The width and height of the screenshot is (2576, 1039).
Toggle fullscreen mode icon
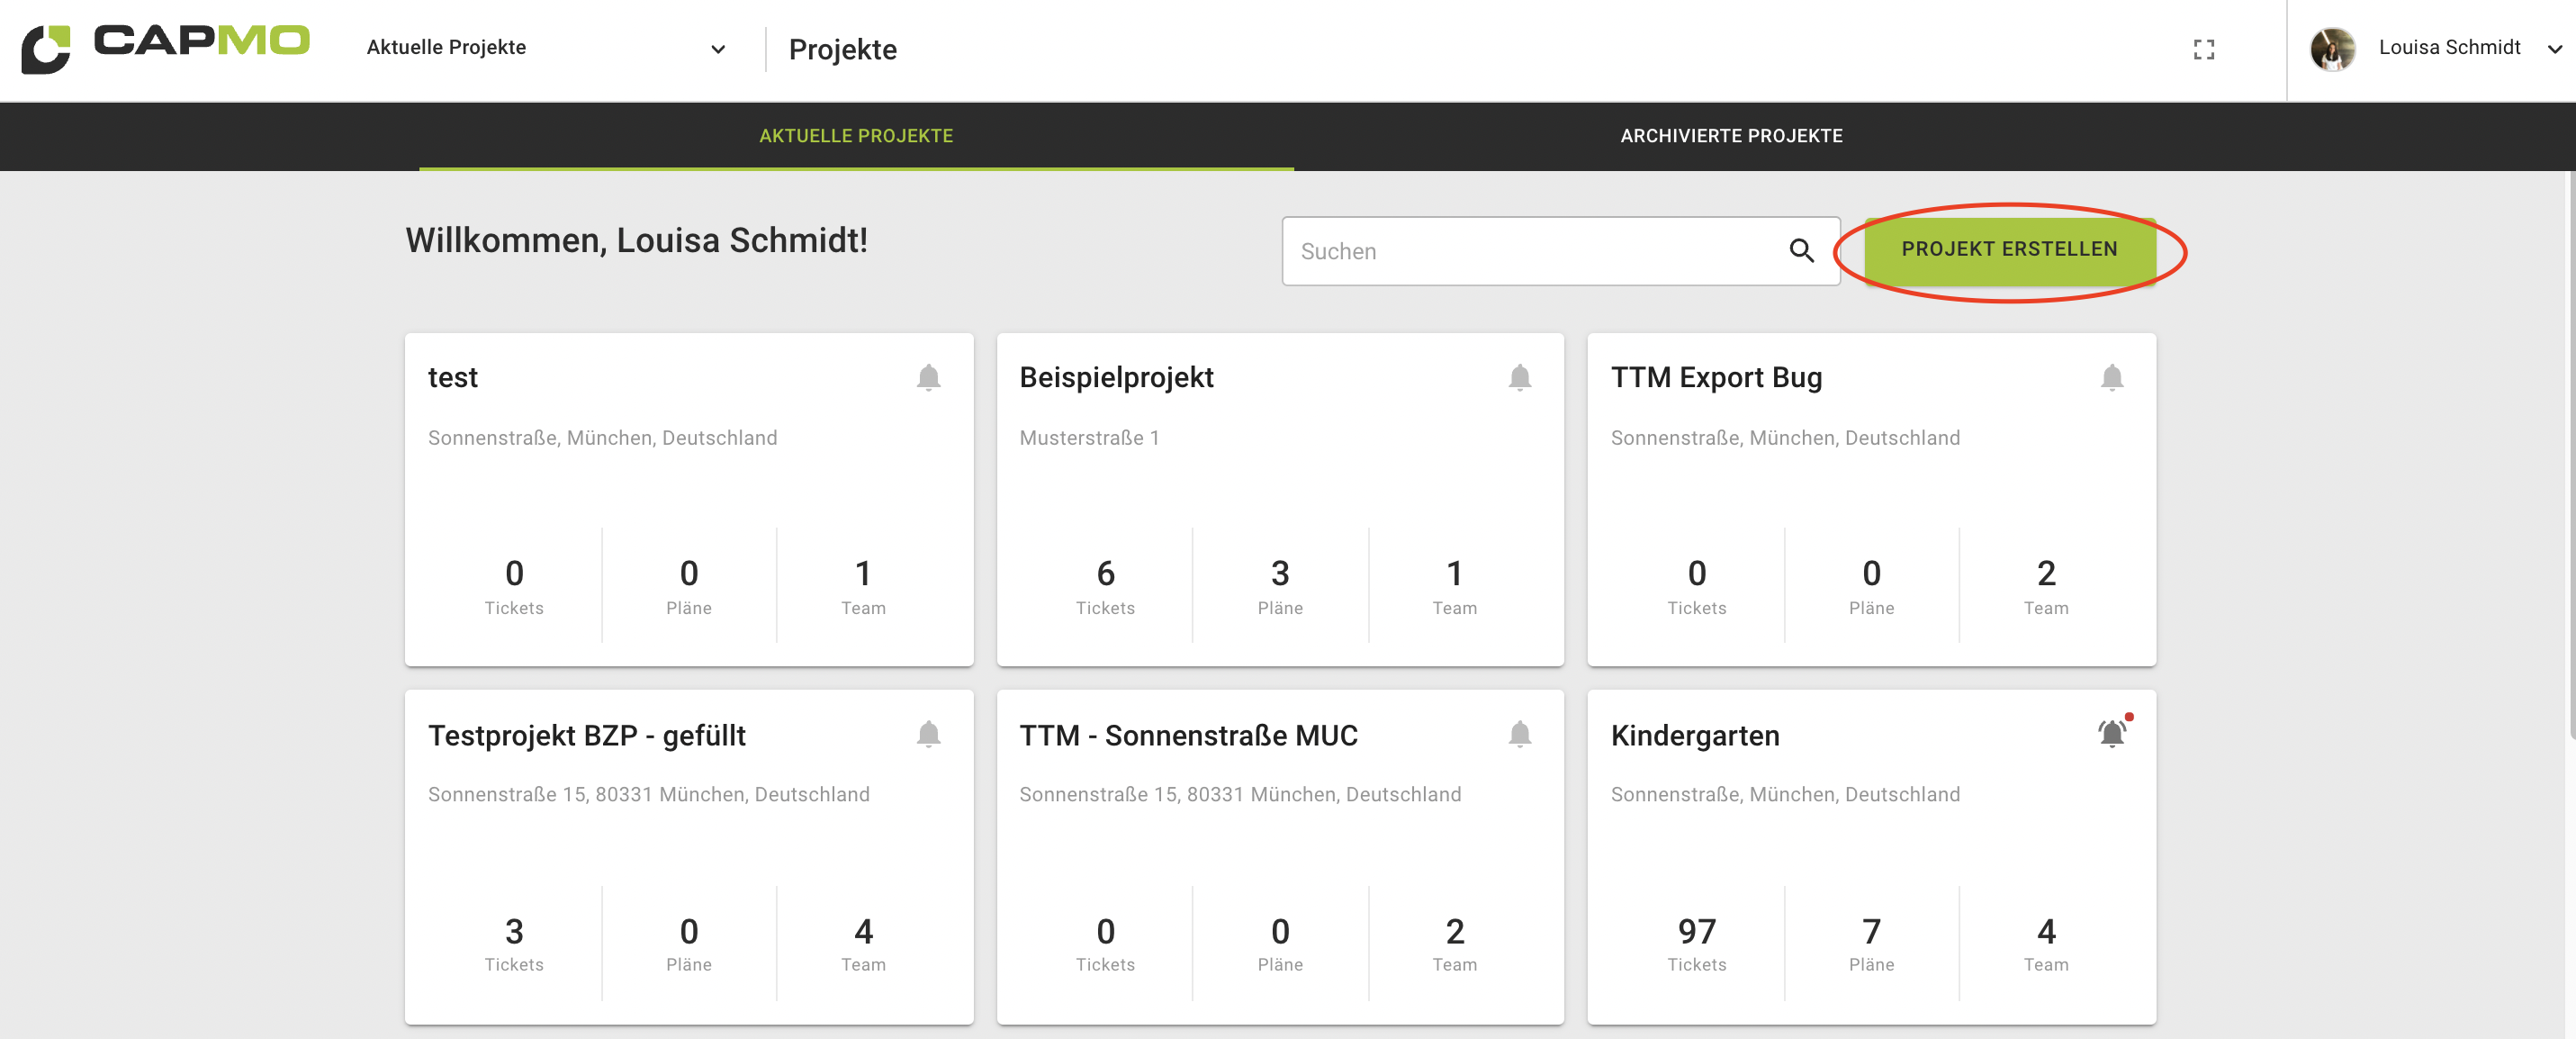pyautogui.click(x=2203, y=49)
